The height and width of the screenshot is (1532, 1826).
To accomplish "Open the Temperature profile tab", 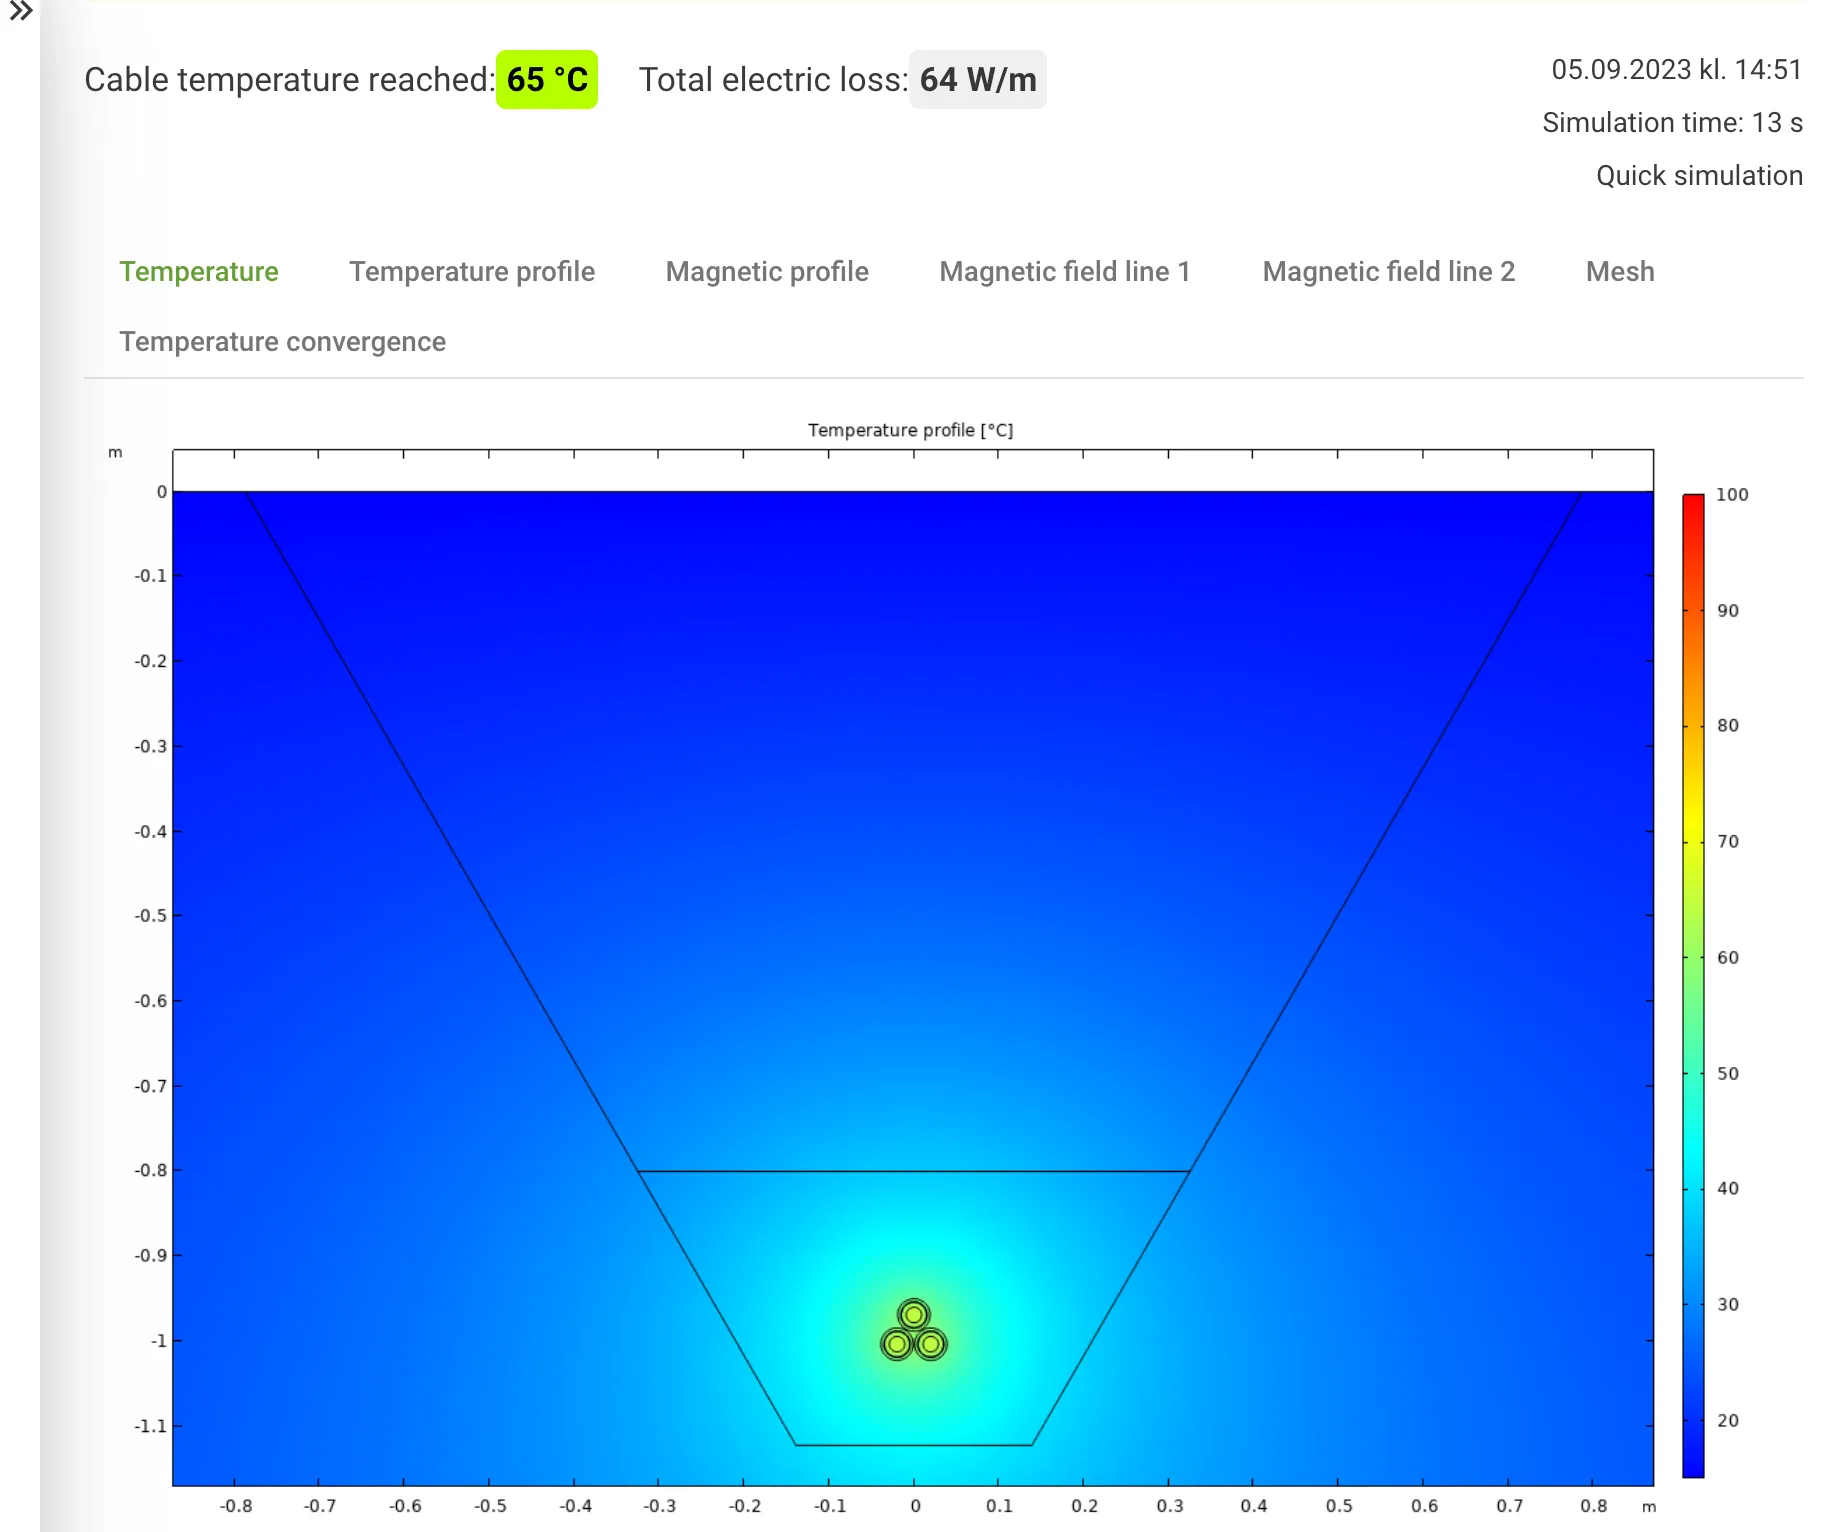I will [x=471, y=272].
